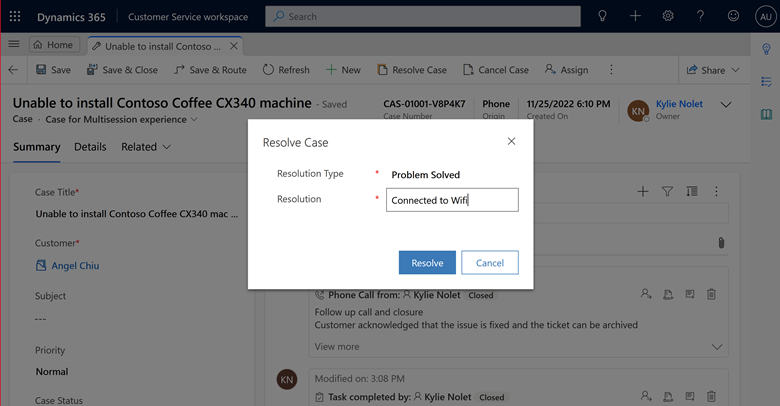The height and width of the screenshot is (406, 780).
Task: Open the Share dropdown menu
Action: point(713,70)
